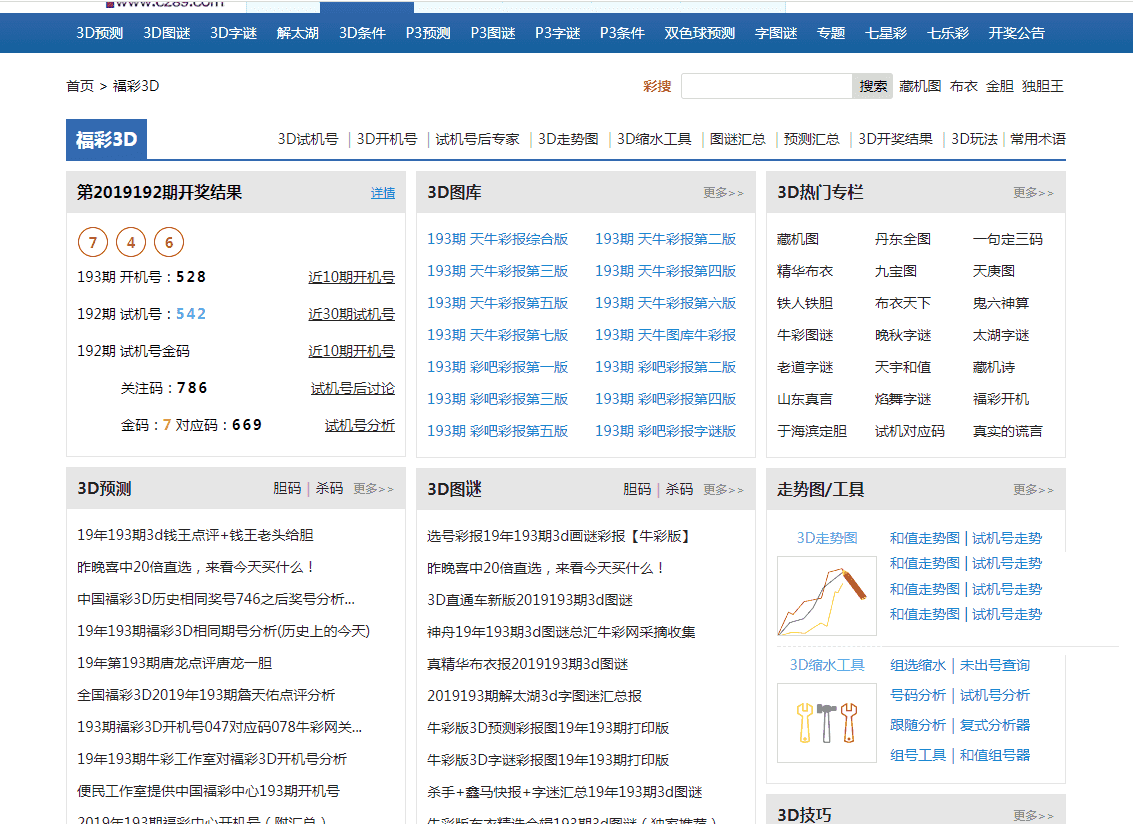
Task: Click the 3D走势图 line chart thumbnail
Action: [826, 596]
